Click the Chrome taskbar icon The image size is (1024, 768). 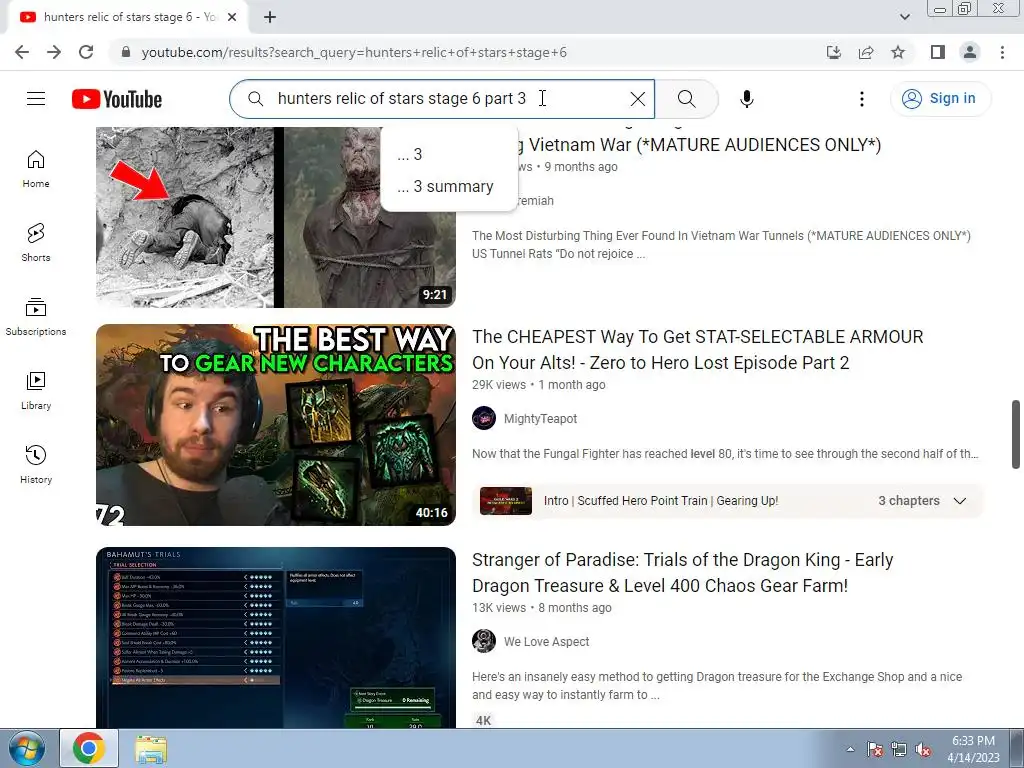coord(89,748)
